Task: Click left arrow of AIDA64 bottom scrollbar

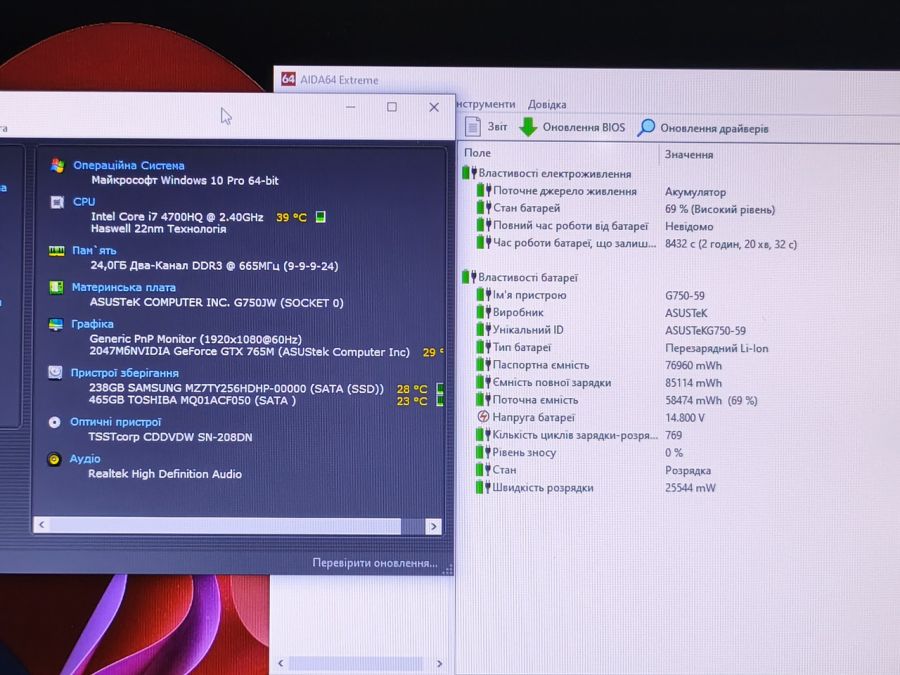Action: point(281,663)
